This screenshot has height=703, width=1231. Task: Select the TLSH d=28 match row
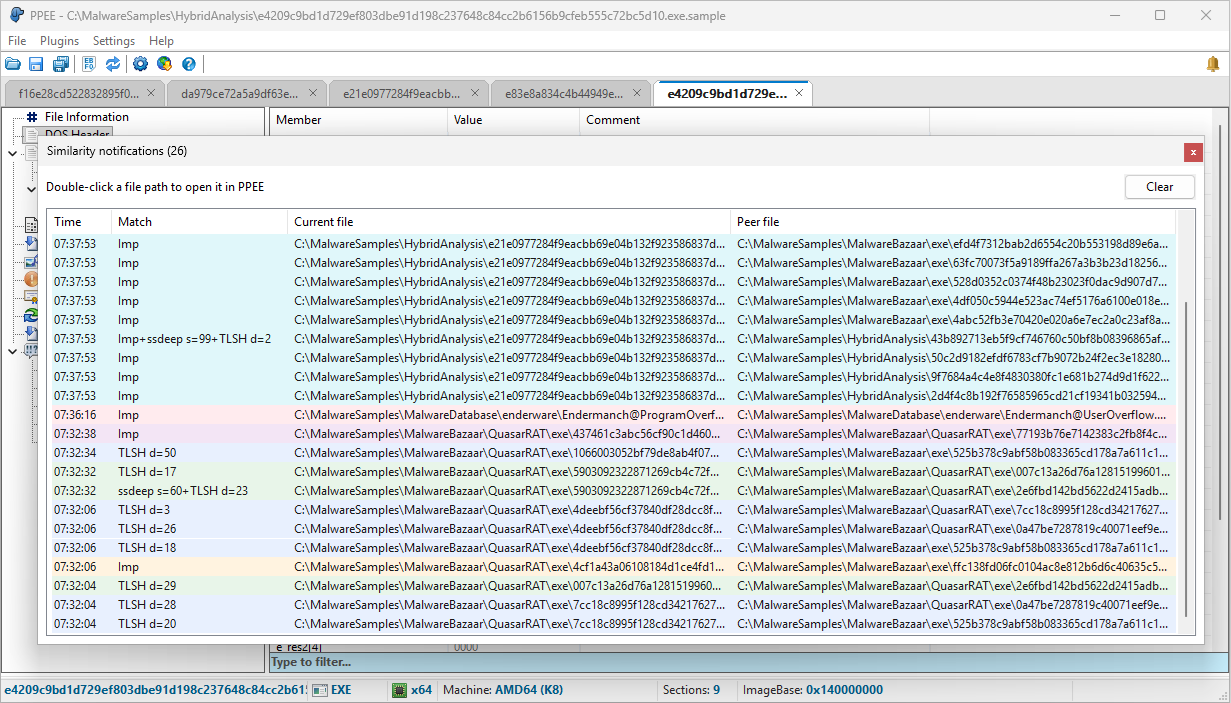click(611, 605)
